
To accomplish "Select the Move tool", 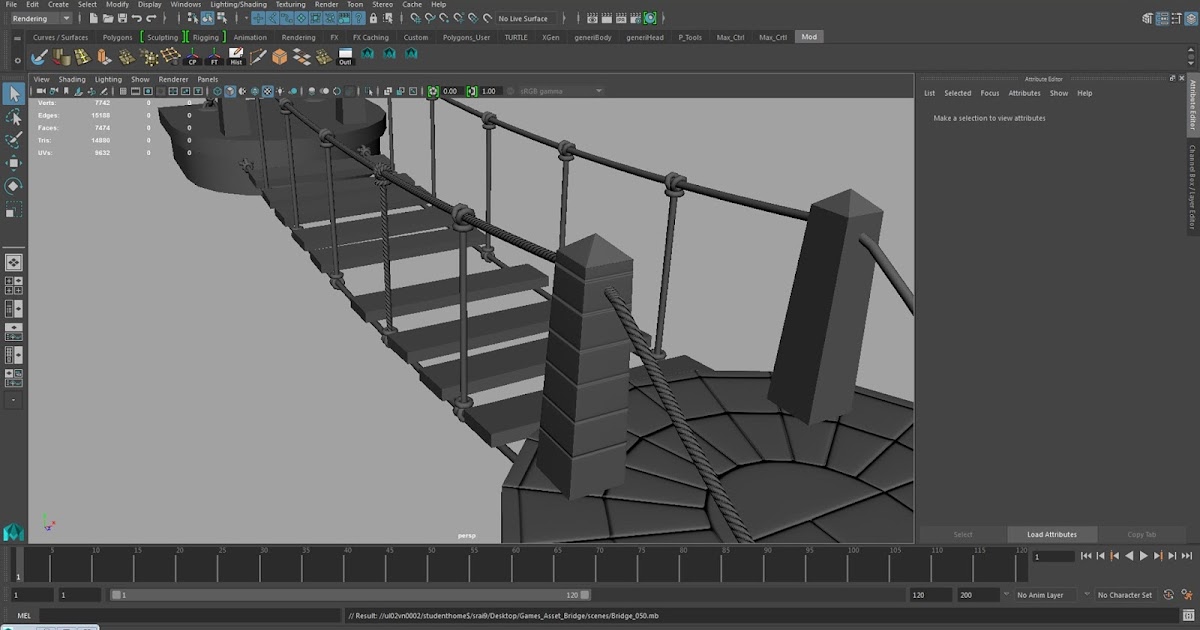I will [14, 163].
